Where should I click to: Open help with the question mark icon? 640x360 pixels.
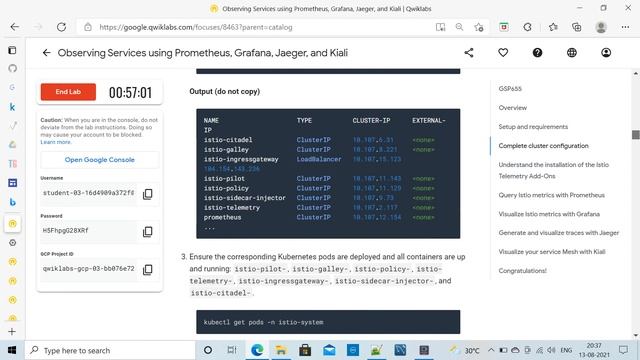pos(537,53)
